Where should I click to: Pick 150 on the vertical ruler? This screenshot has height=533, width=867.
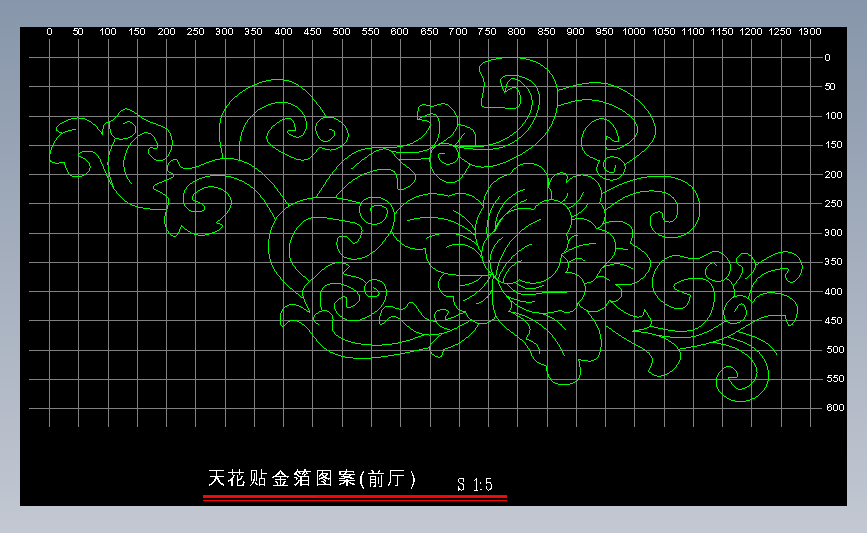[x=833, y=145]
